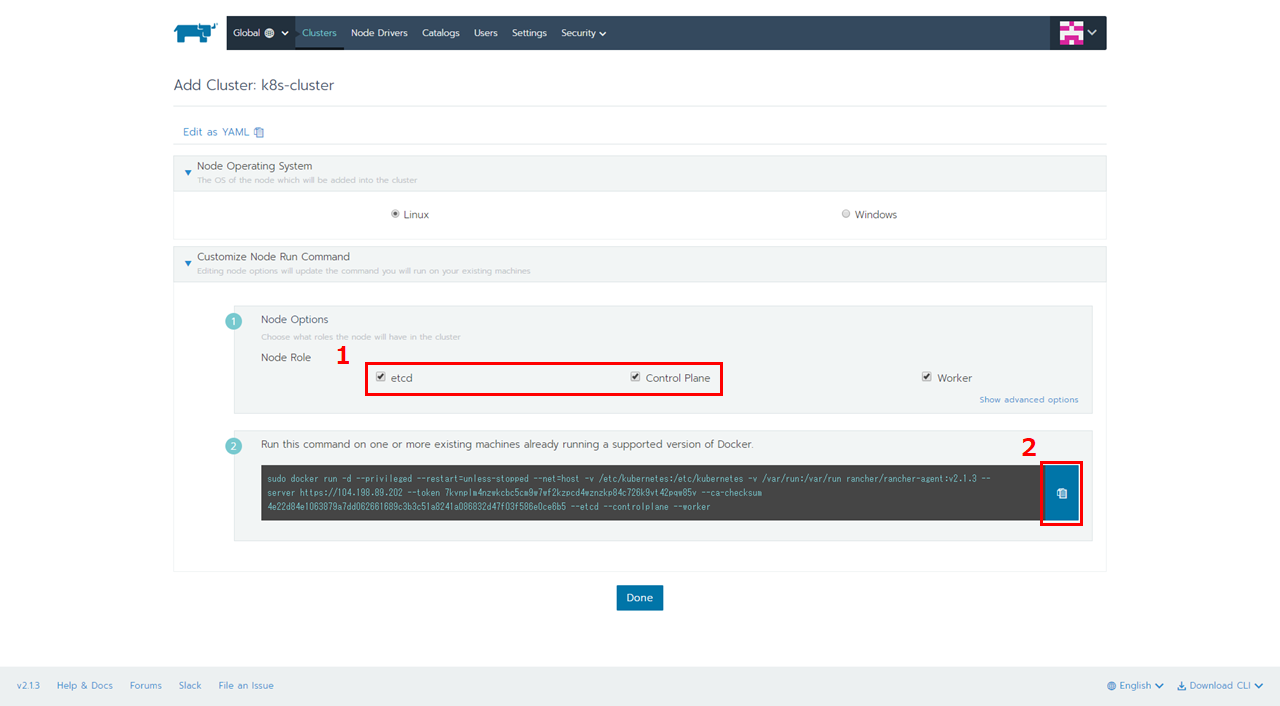Open the Catalogs page
1280x706 pixels.
(441, 33)
